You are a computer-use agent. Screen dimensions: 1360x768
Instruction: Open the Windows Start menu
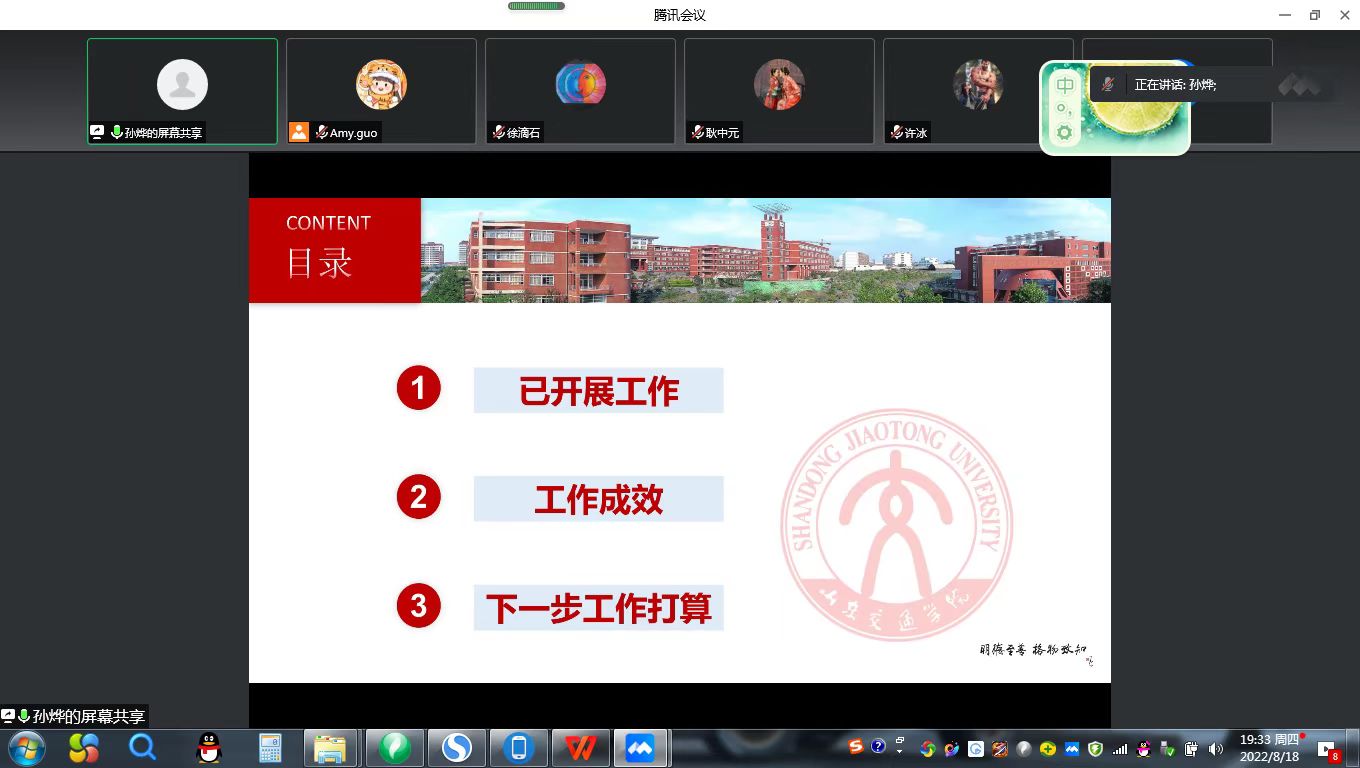coord(26,748)
